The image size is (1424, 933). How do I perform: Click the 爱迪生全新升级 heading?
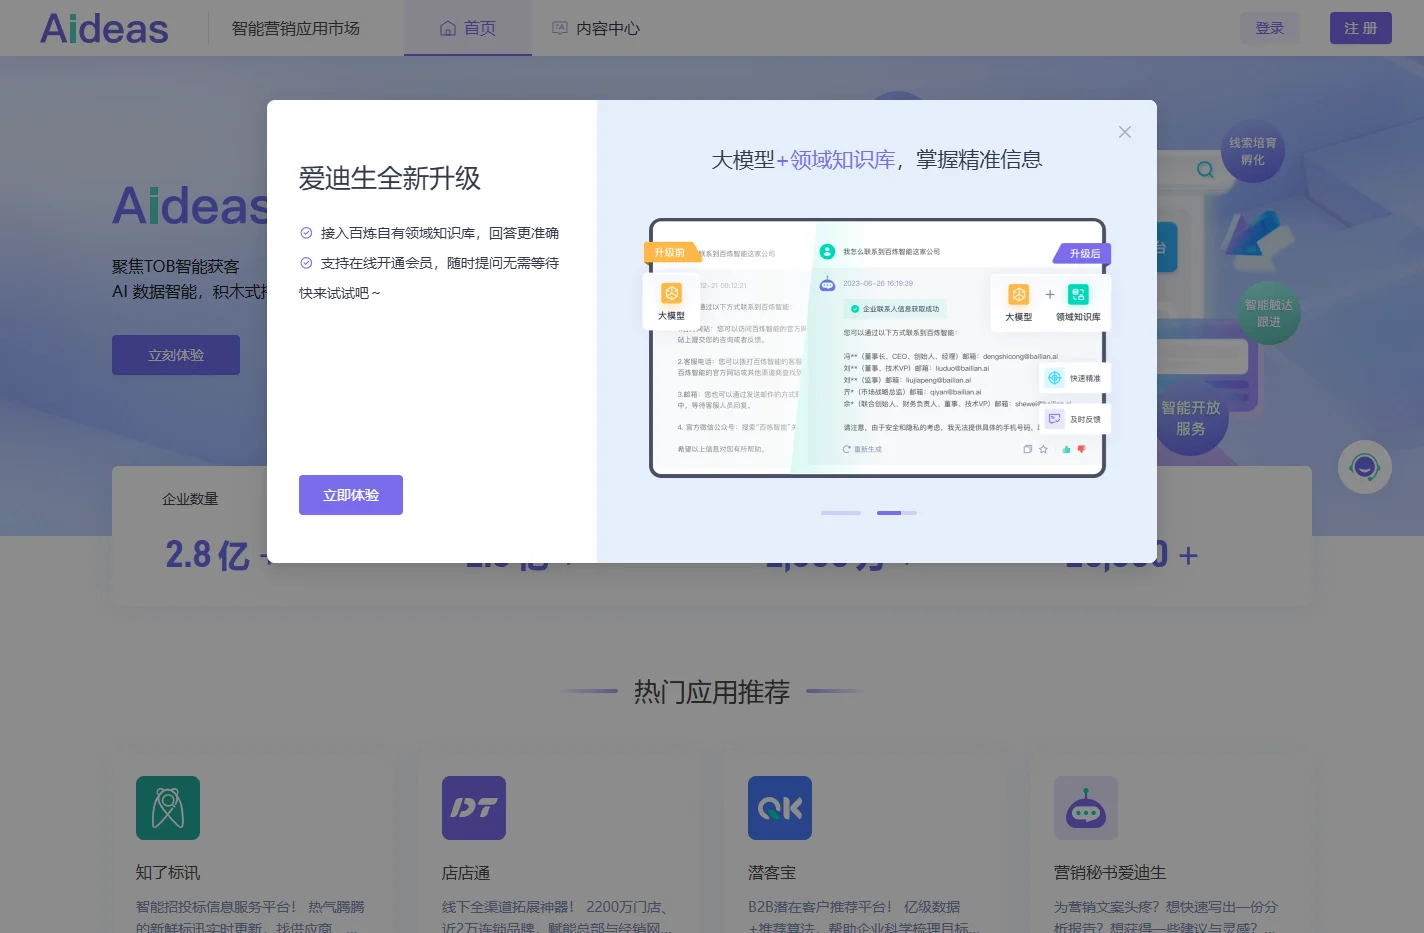coord(390,178)
